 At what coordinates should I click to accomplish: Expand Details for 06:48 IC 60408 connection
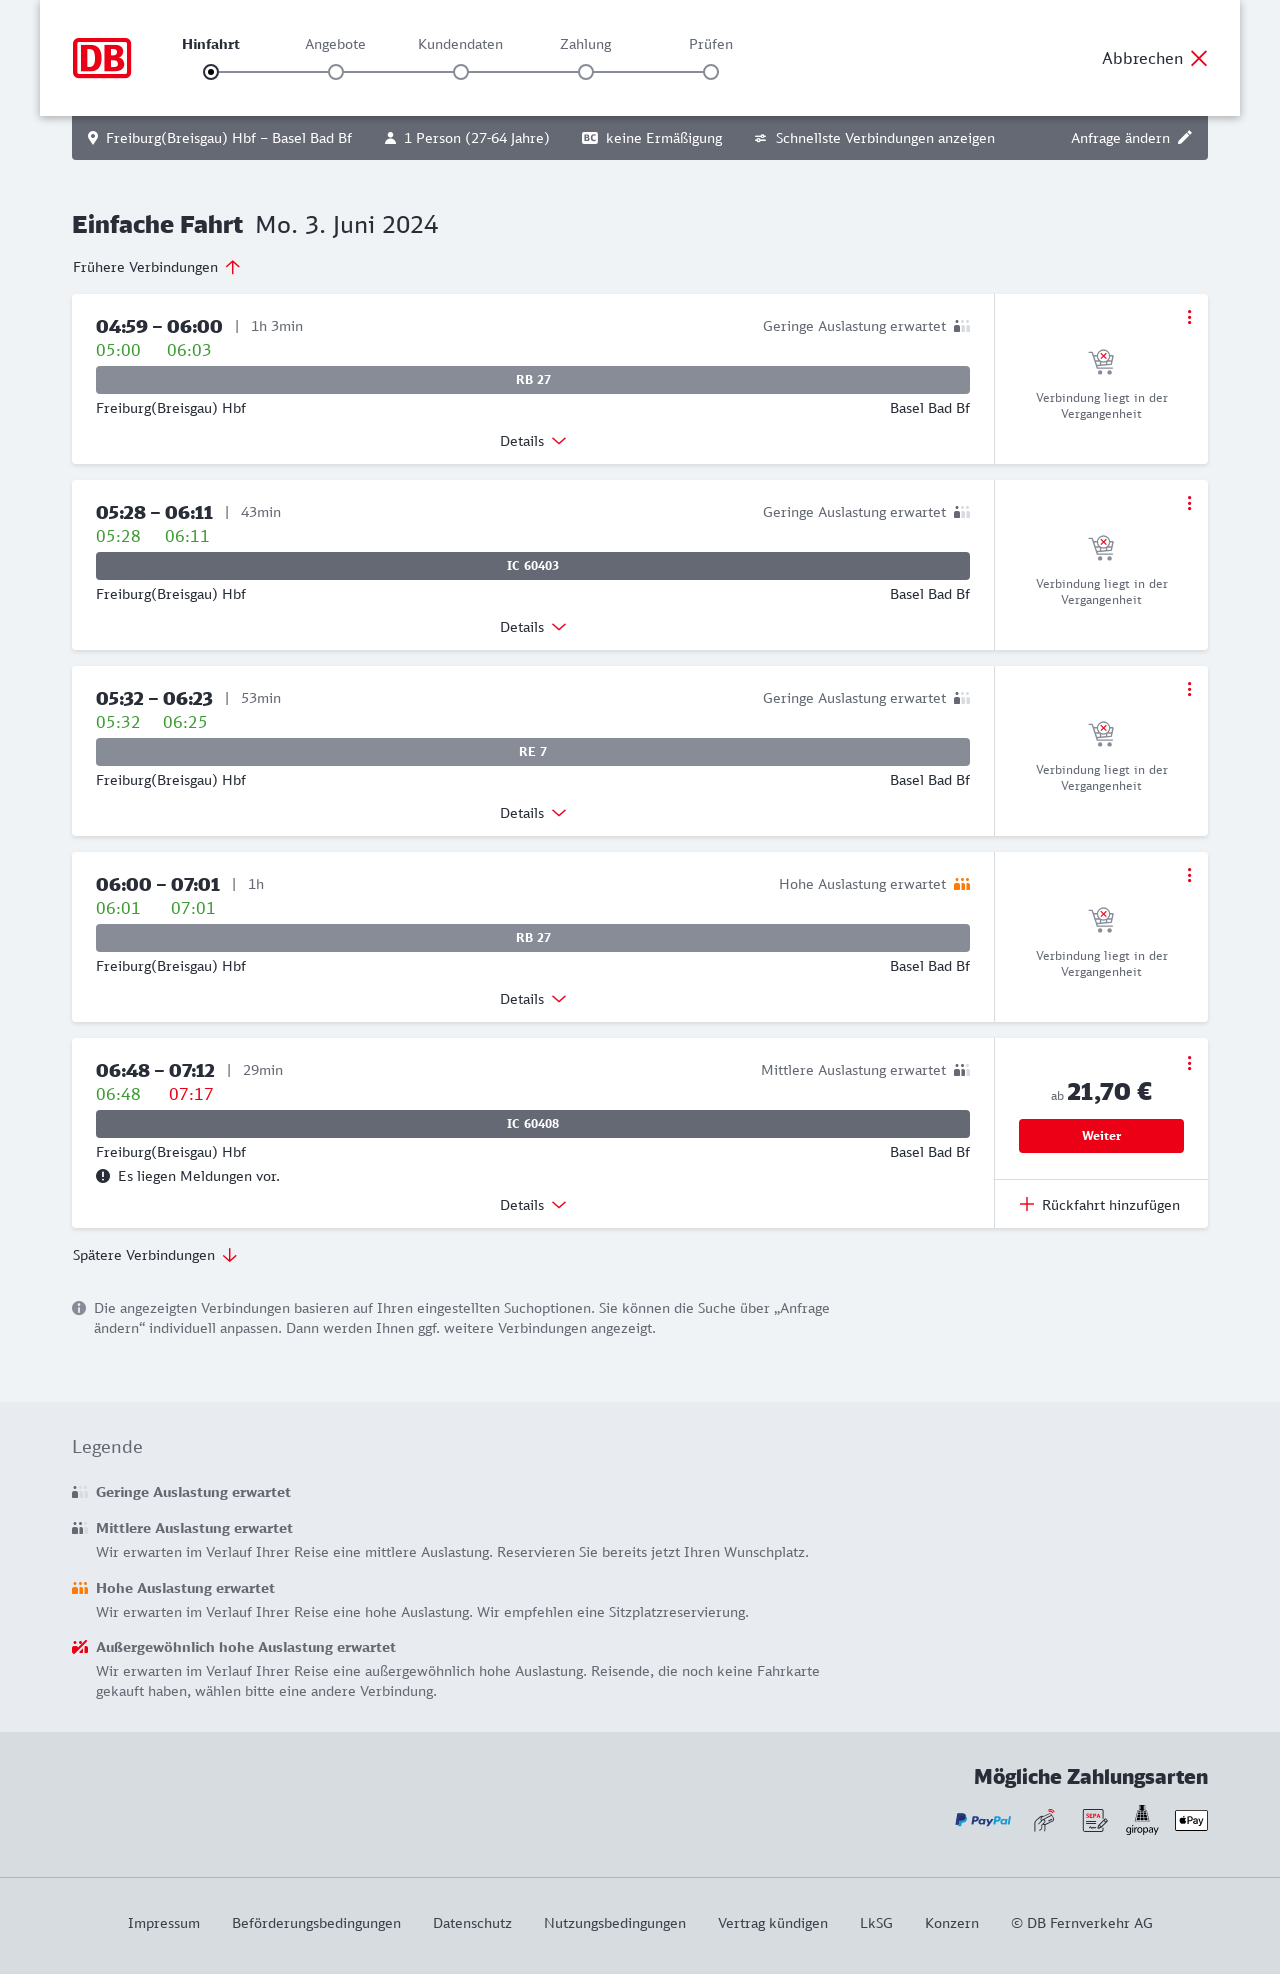533,1205
